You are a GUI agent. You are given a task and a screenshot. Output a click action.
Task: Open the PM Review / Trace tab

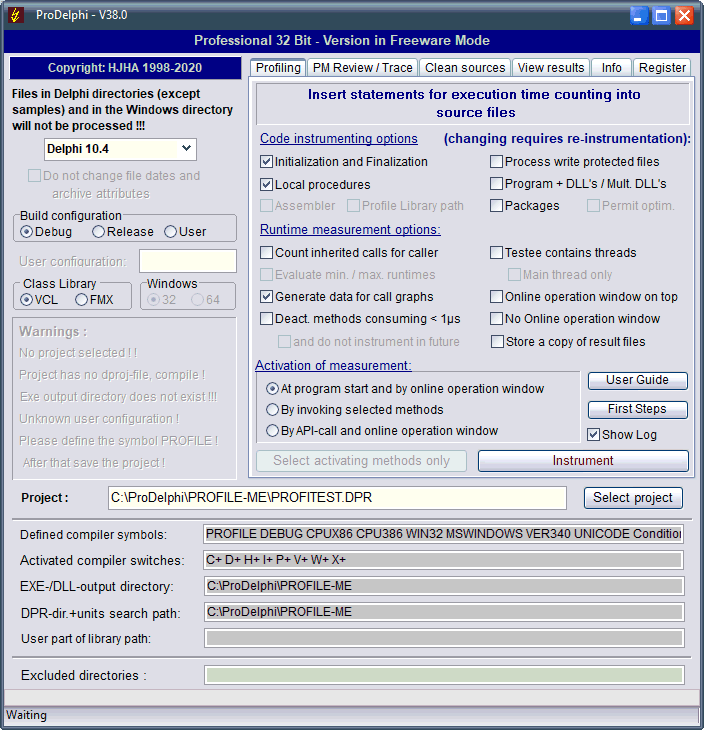click(x=362, y=68)
